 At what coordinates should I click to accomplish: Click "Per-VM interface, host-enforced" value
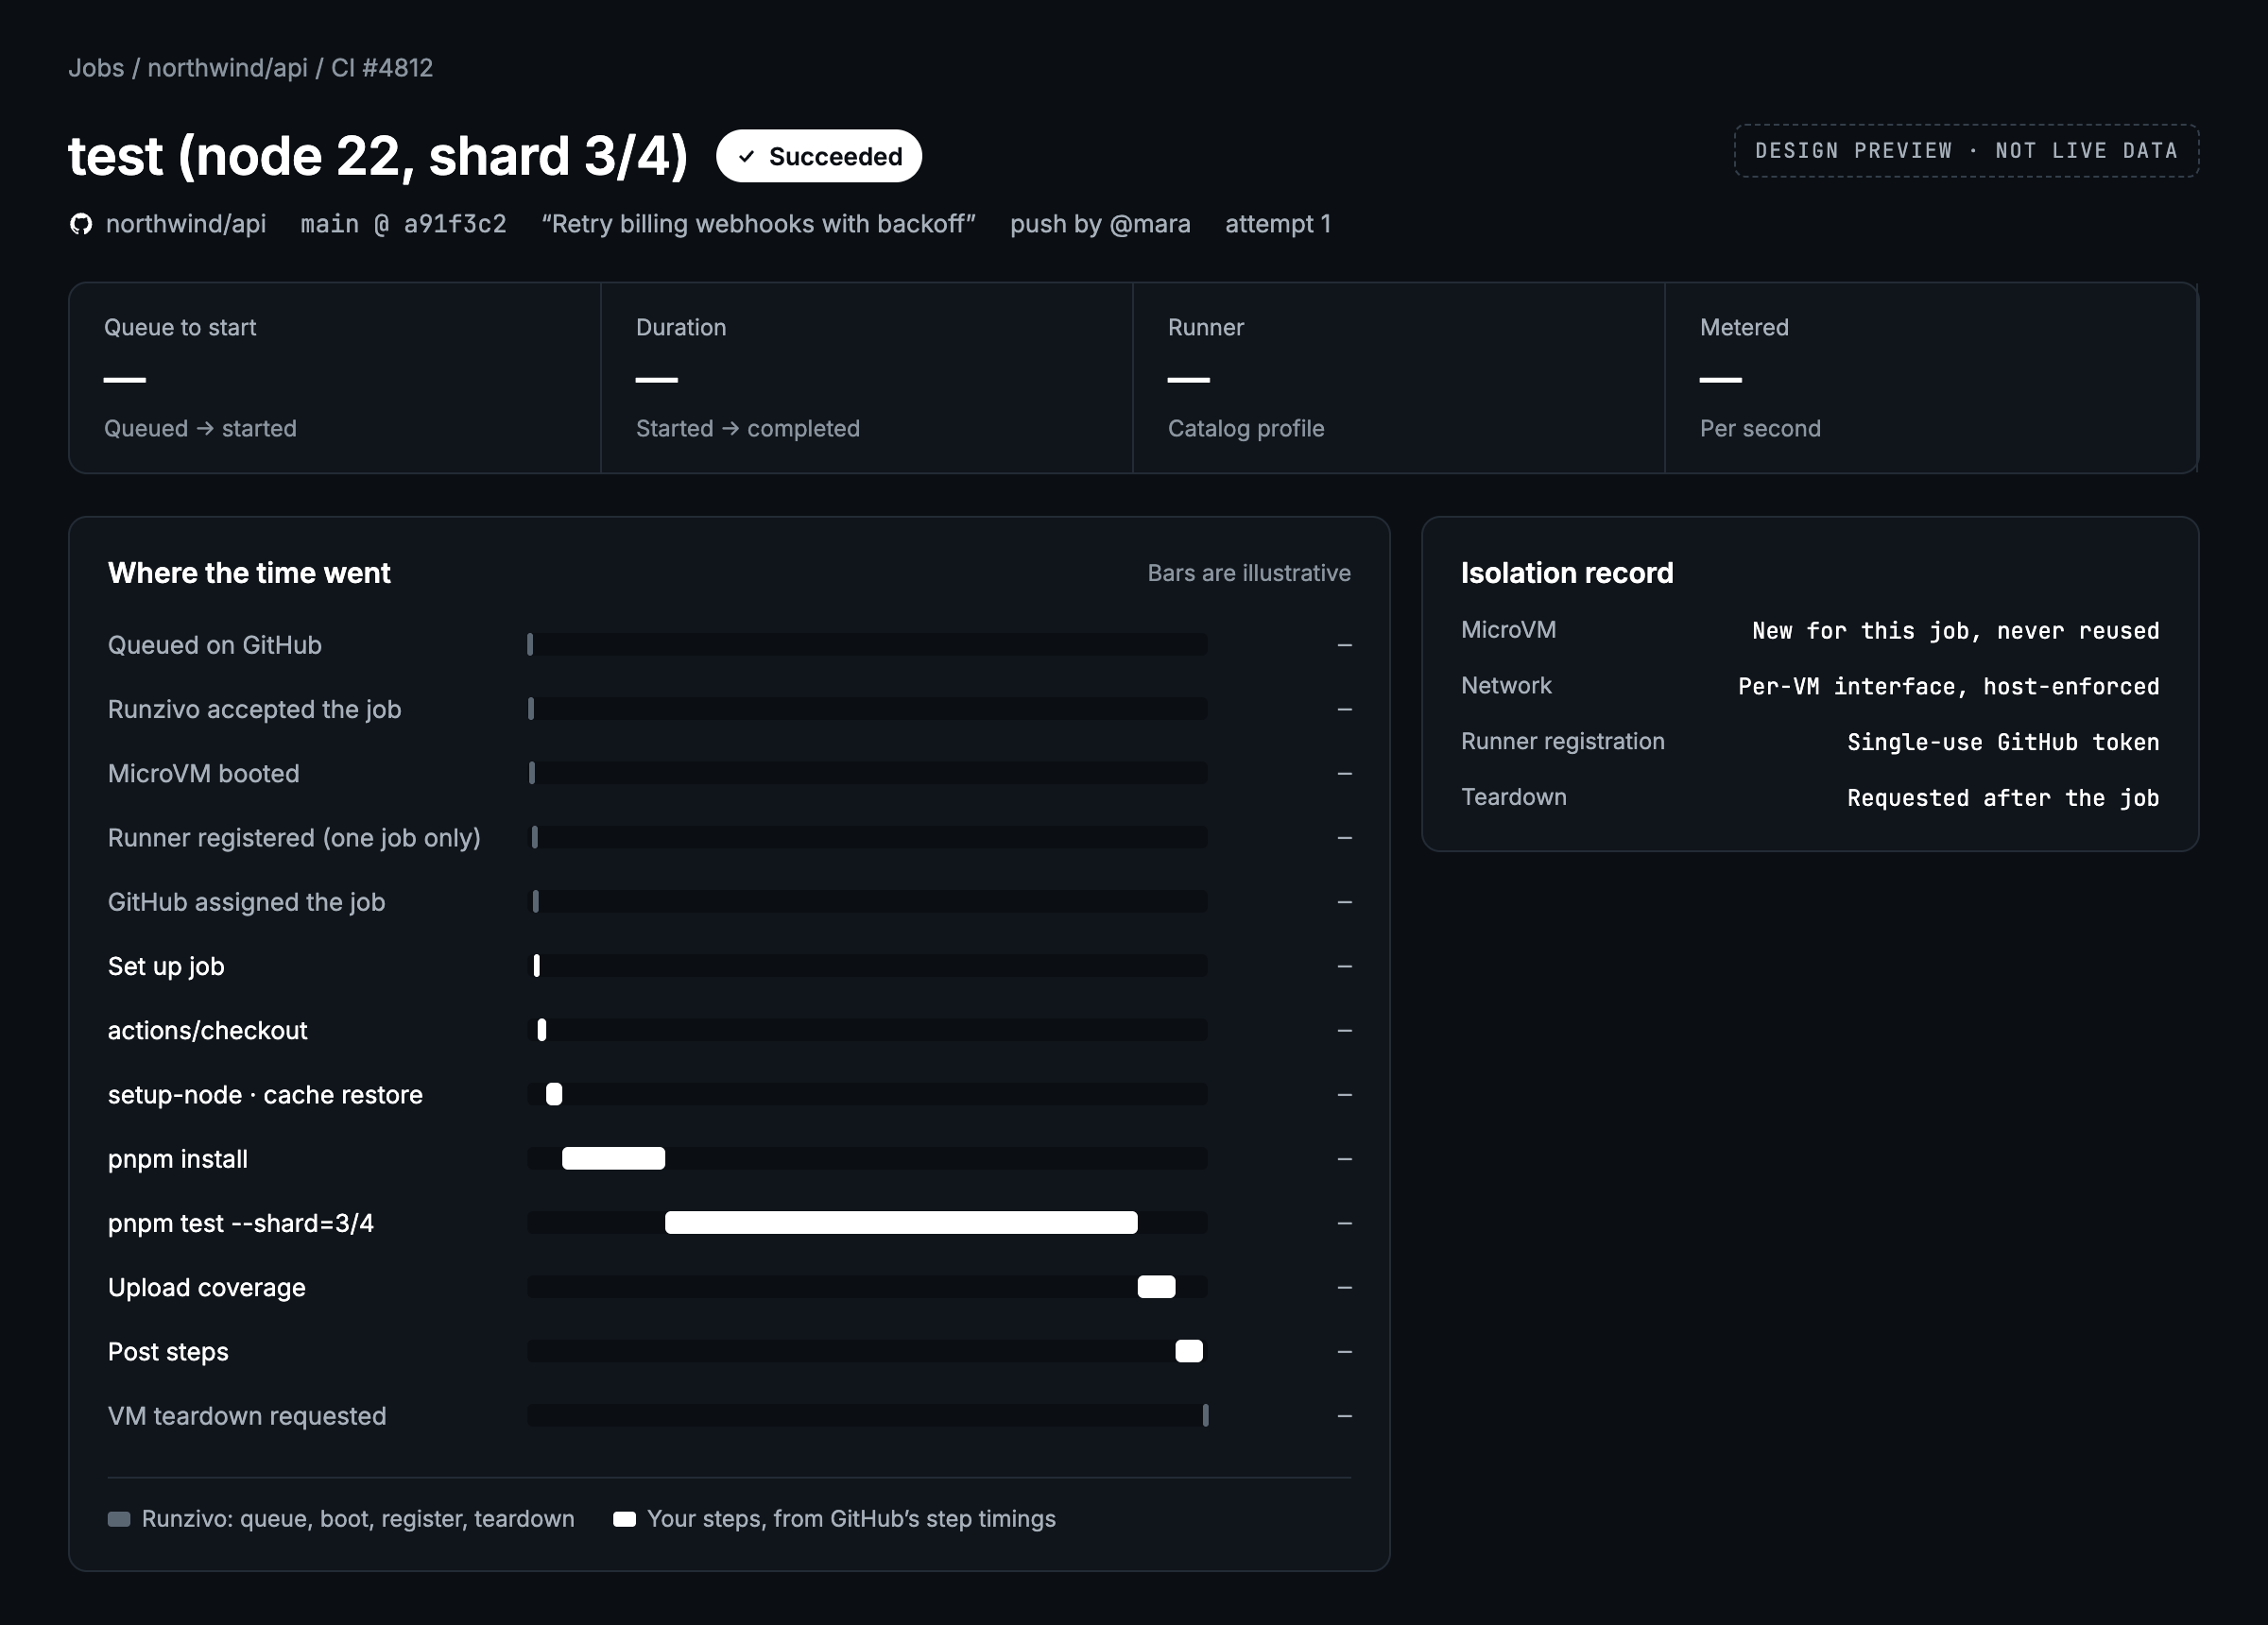[1948, 687]
